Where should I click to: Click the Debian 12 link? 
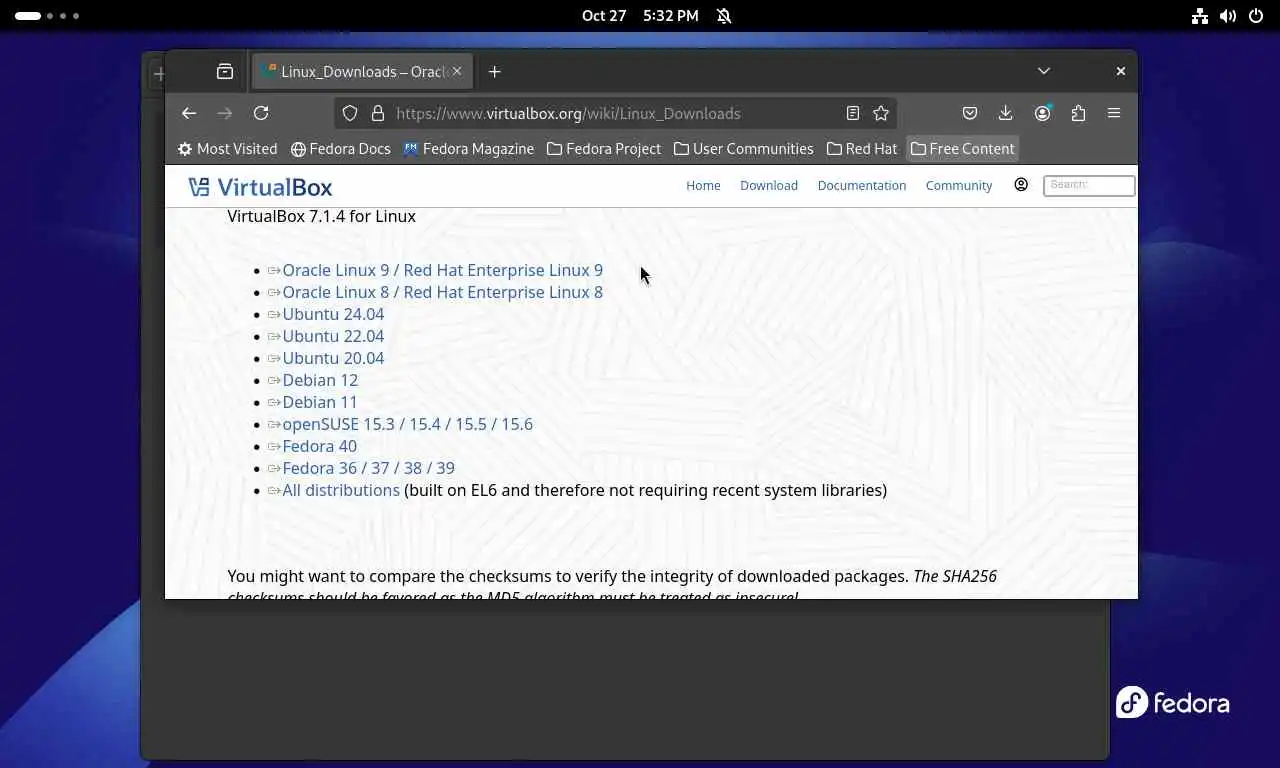[x=320, y=380]
